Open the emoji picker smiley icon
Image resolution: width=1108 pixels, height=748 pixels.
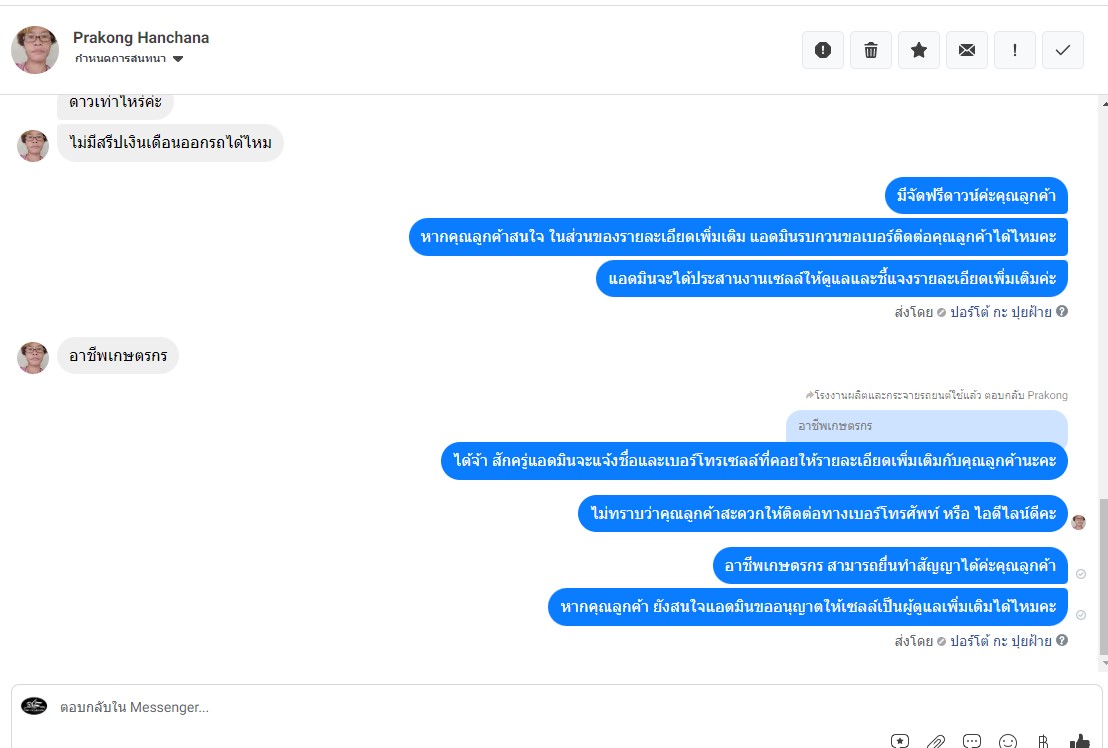coord(1008,741)
